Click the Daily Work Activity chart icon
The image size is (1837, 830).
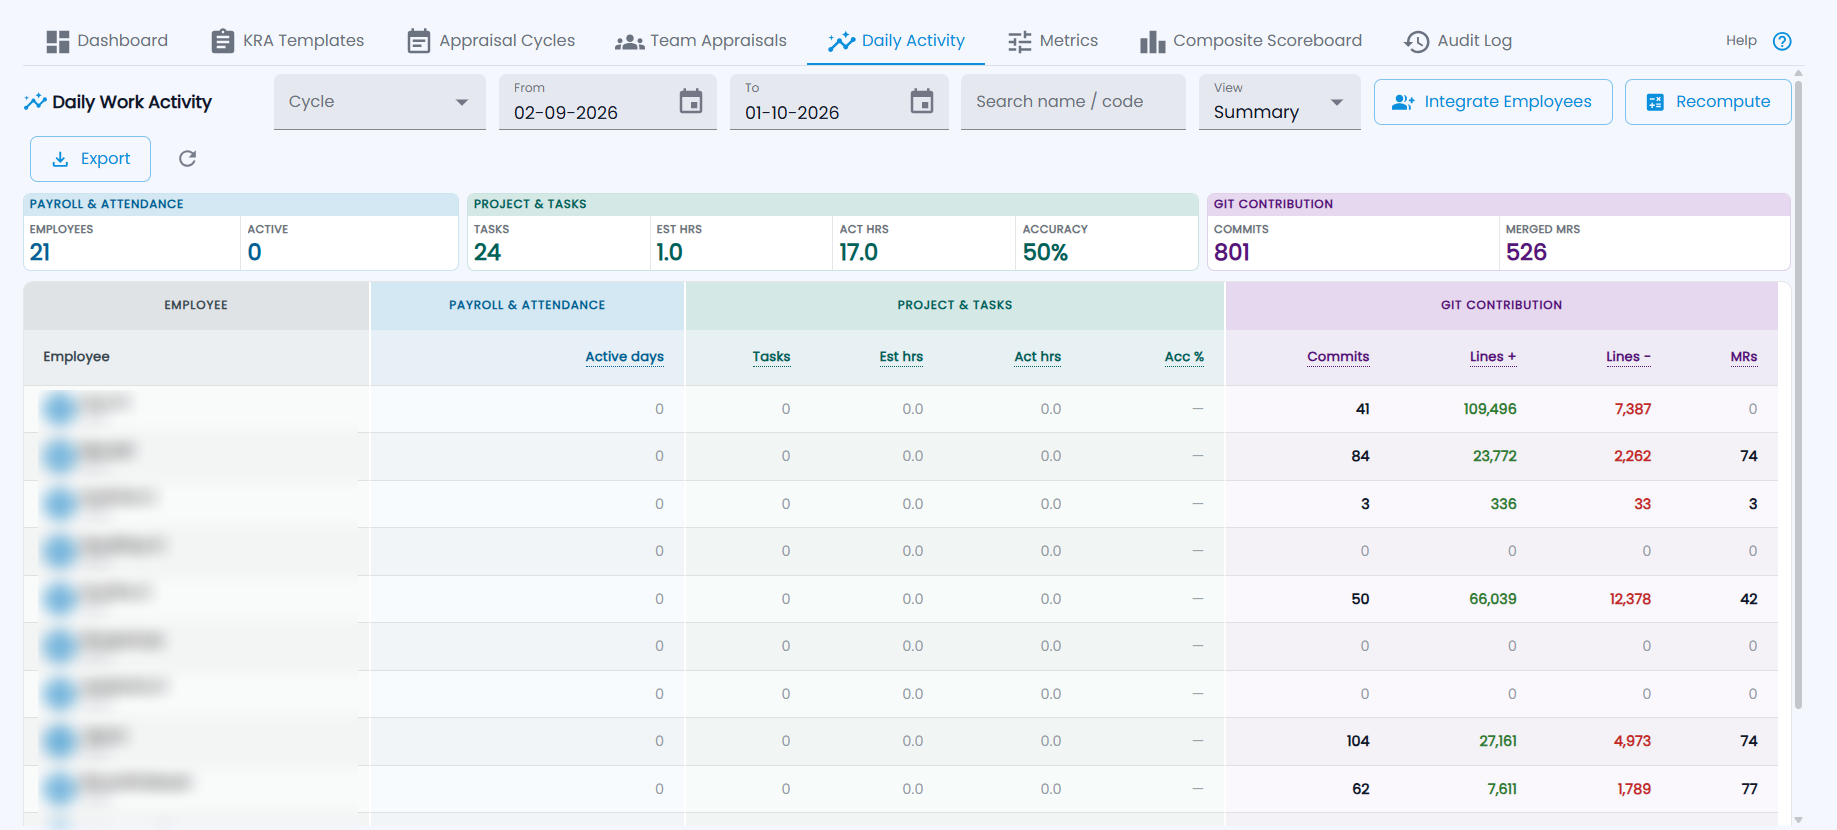tap(36, 101)
